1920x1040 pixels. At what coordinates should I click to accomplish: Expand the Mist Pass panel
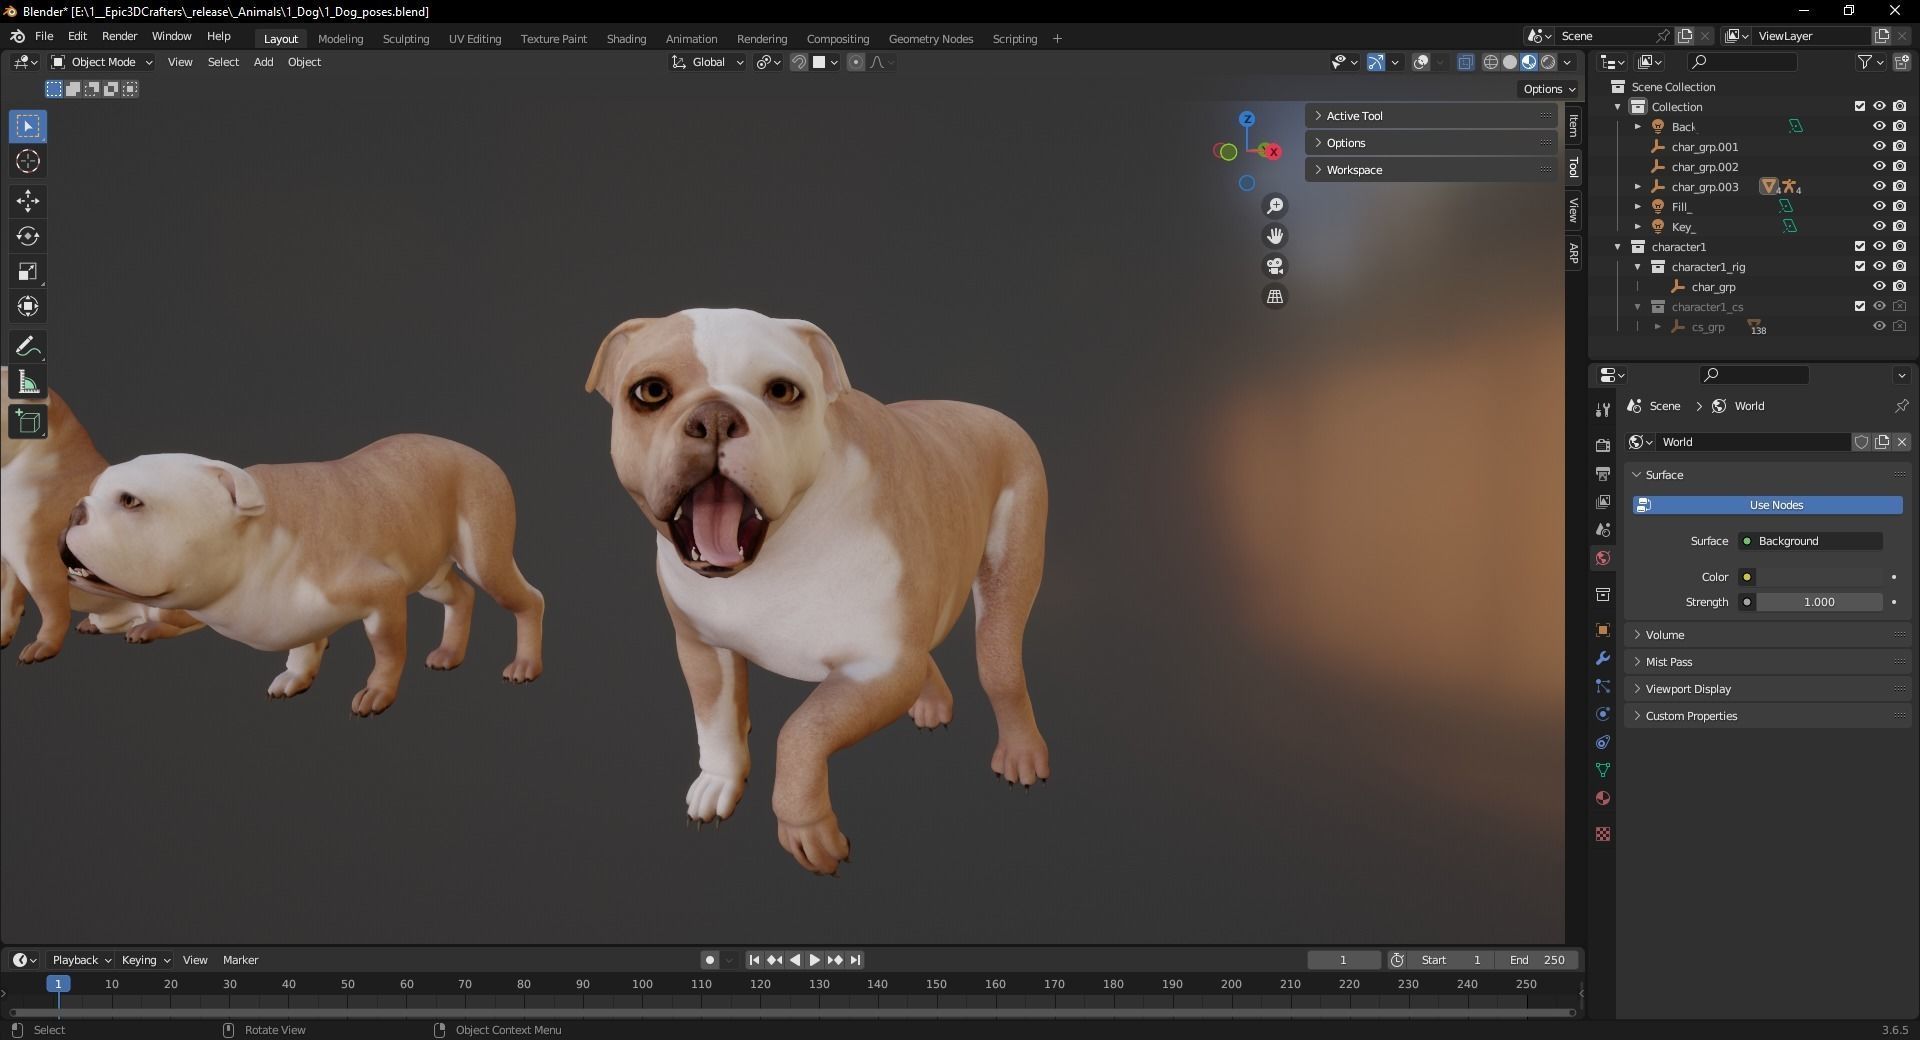pos(1767,662)
